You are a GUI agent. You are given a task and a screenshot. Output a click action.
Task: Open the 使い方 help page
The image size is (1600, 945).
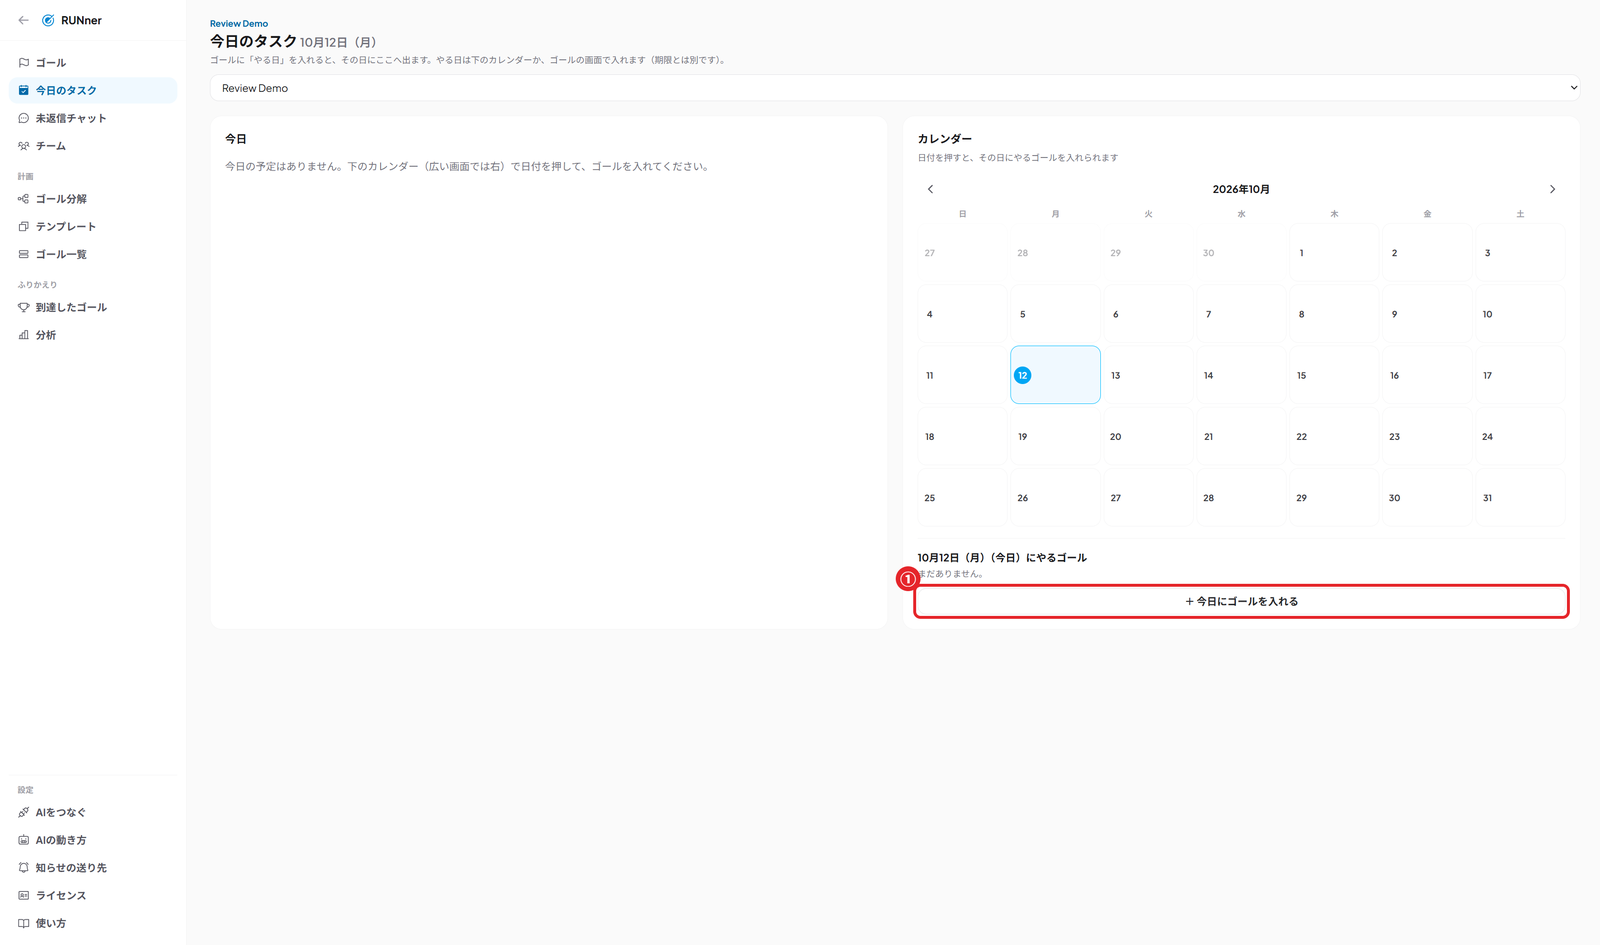[x=93, y=923]
